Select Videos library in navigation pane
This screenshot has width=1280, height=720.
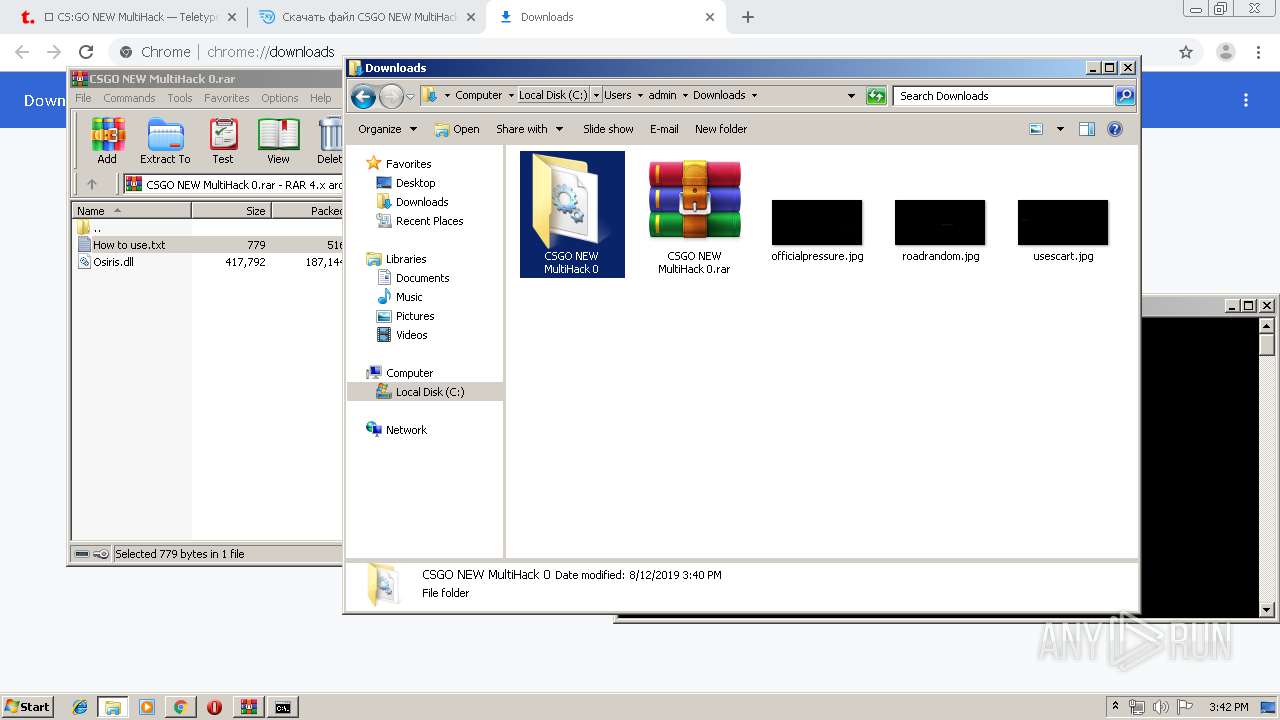point(402,335)
